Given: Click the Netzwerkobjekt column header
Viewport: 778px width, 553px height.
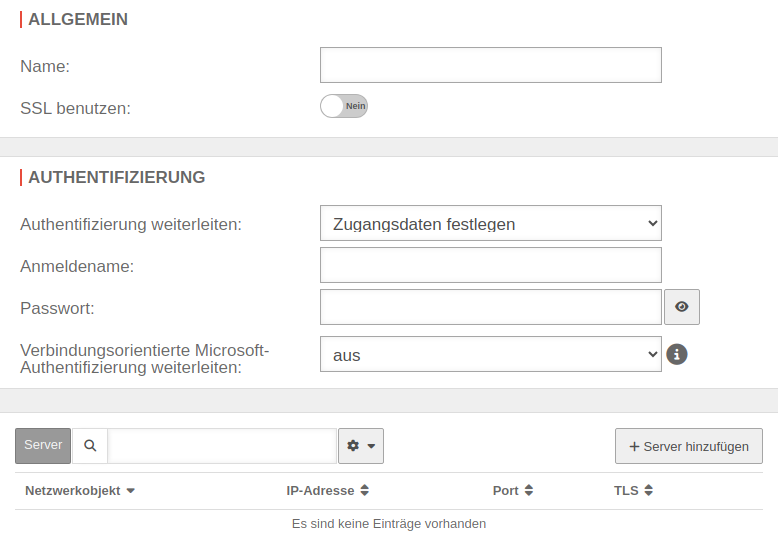Looking at the screenshot, I should pos(72,491).
